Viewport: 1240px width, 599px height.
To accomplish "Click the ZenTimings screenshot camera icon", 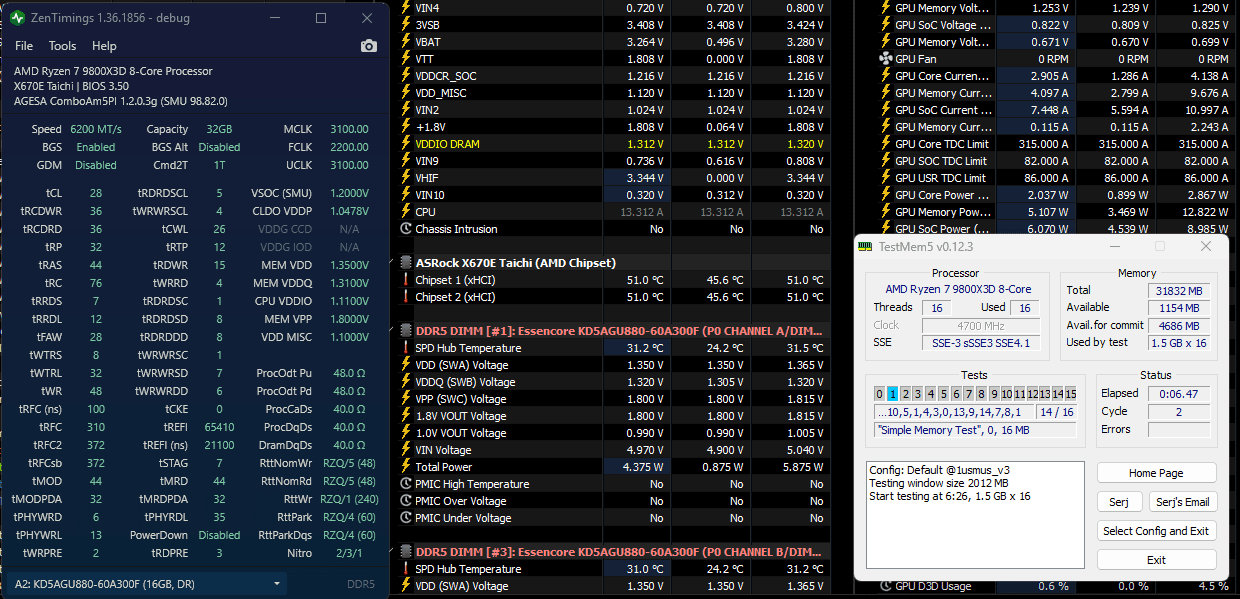I will point(369,46).
